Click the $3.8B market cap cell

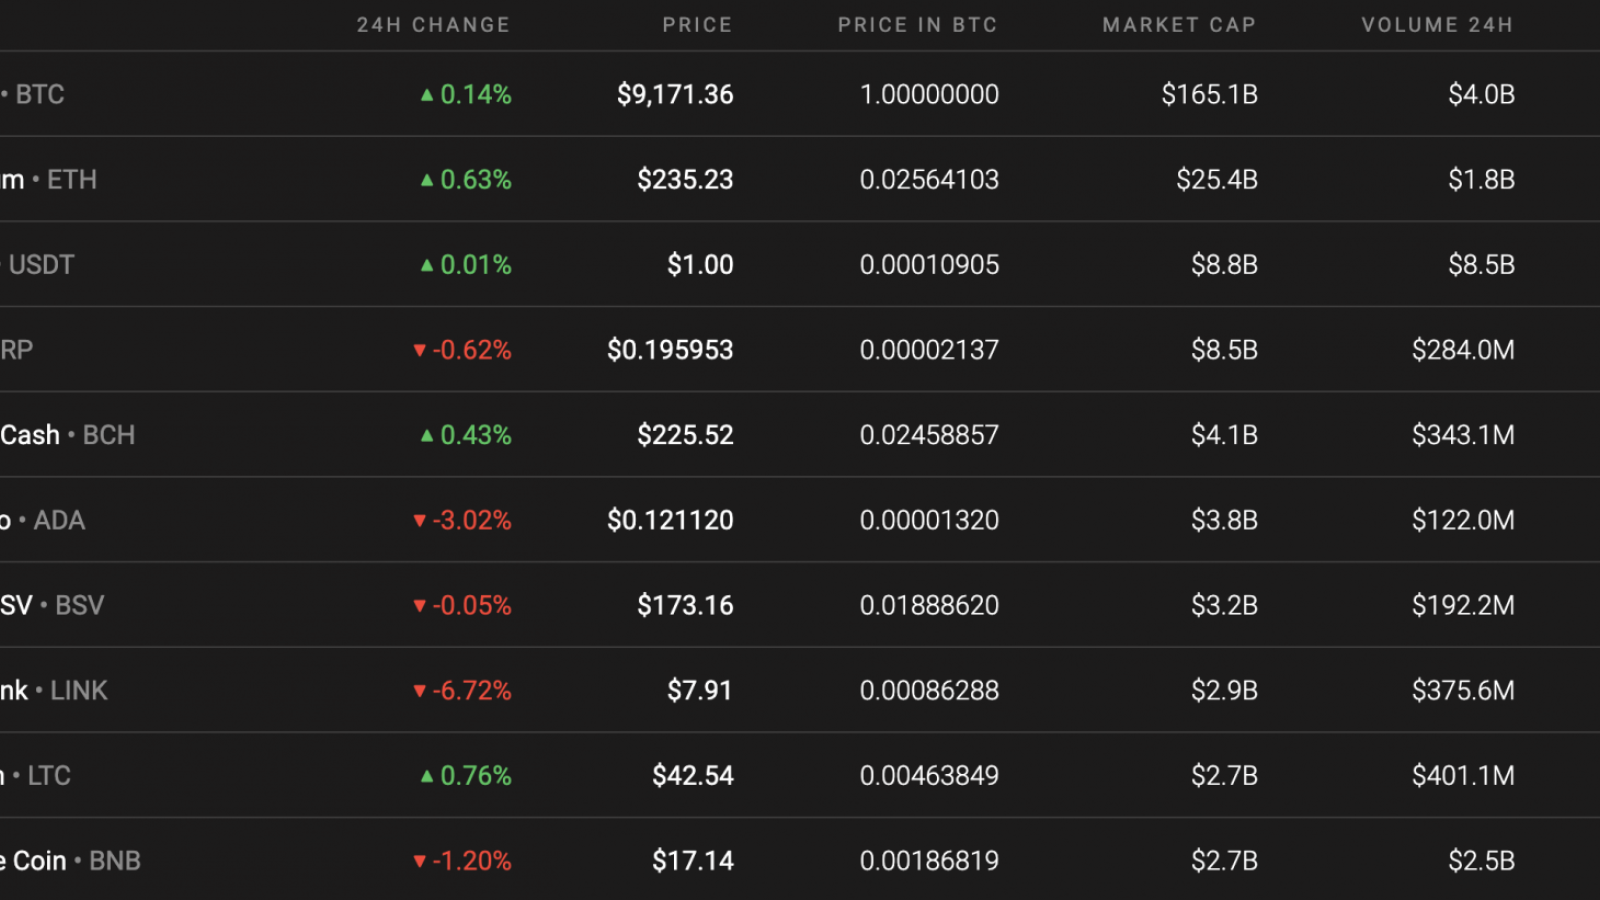tap(1224, 520)
